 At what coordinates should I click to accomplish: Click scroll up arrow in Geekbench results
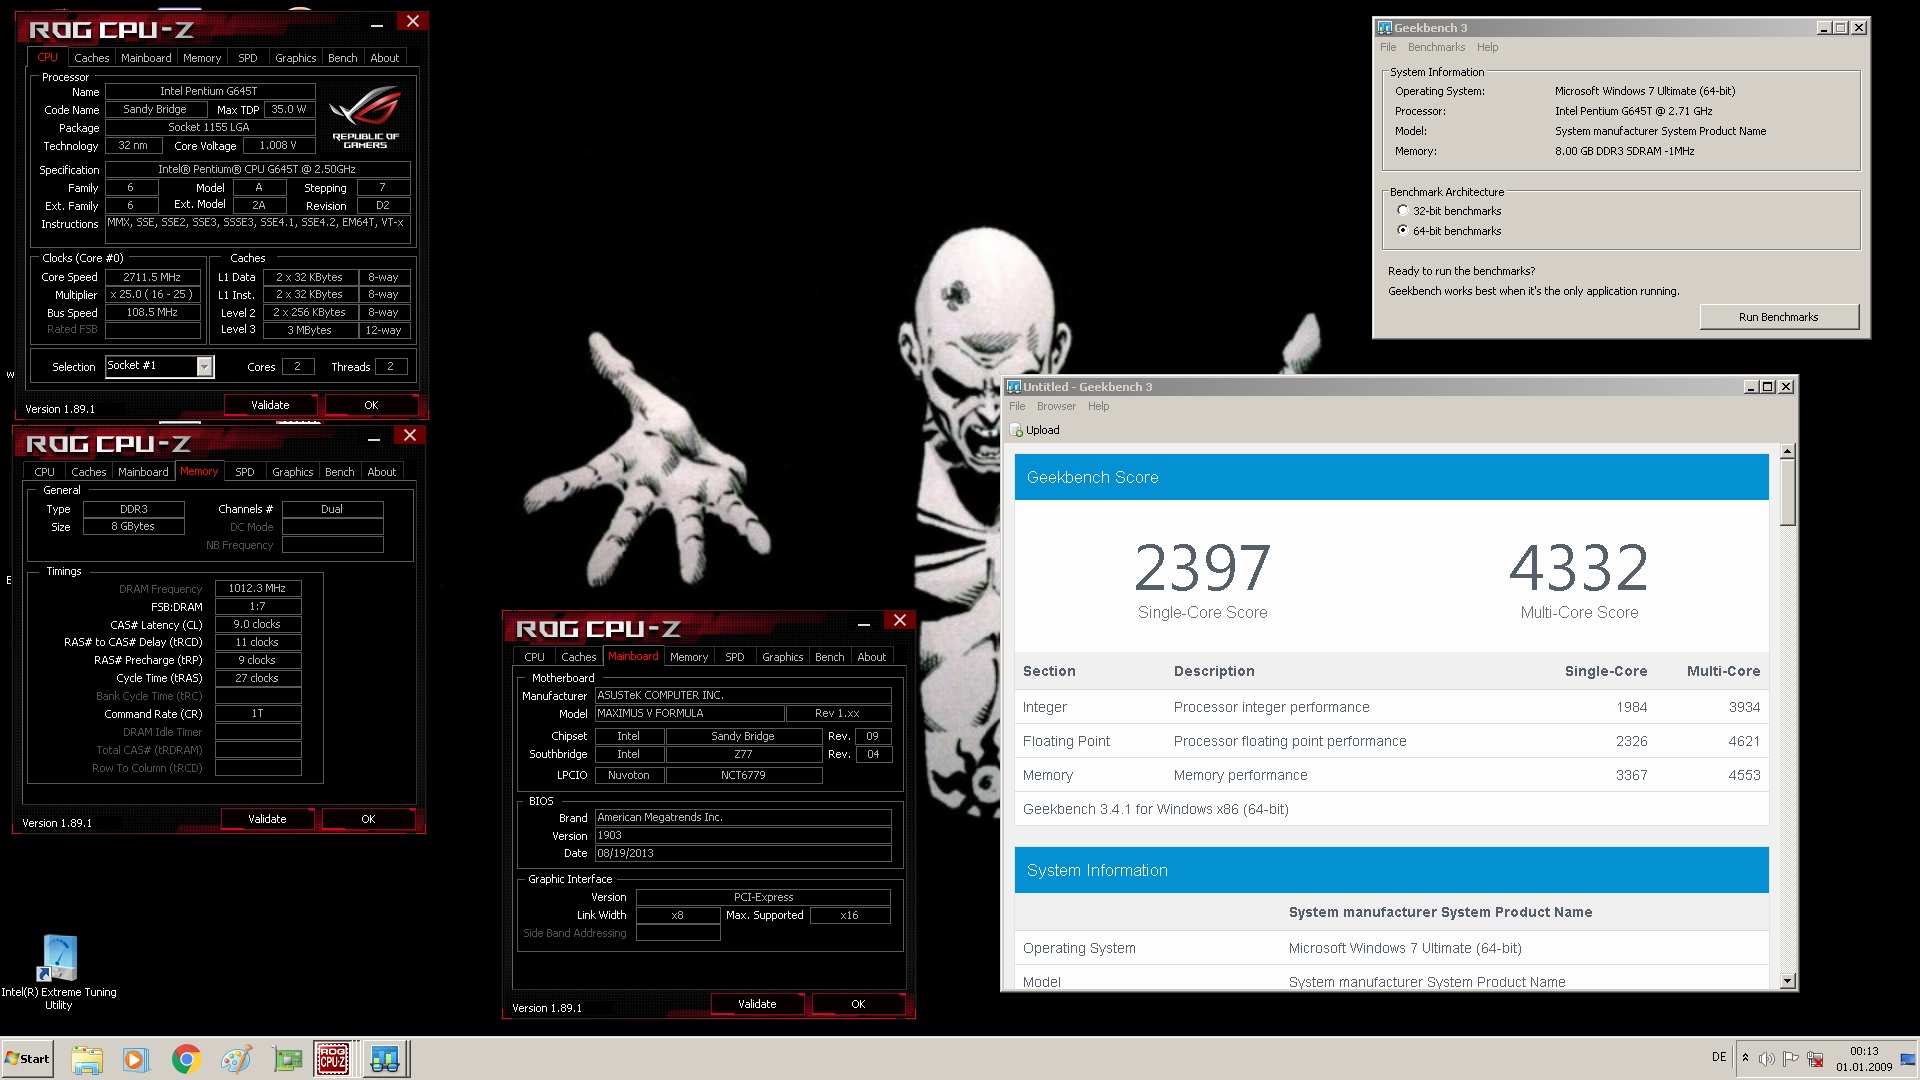(1788, 452)
